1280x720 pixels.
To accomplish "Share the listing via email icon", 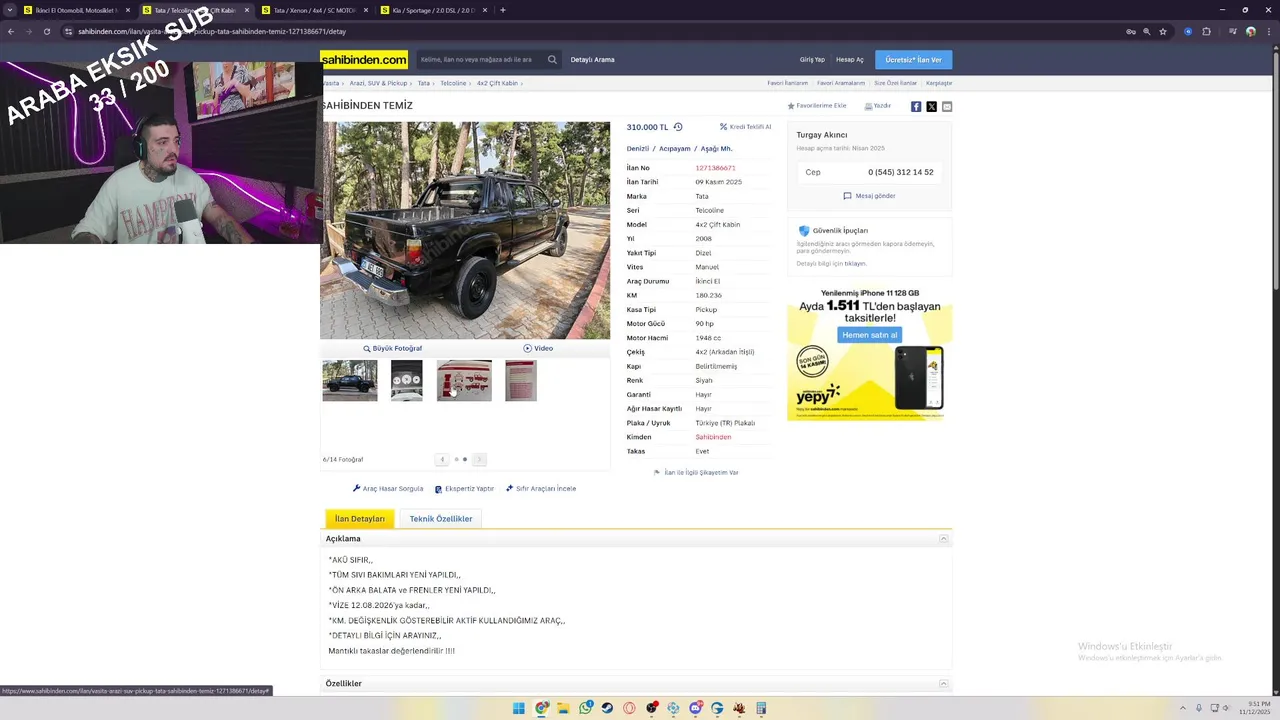I will click(947, 106).
